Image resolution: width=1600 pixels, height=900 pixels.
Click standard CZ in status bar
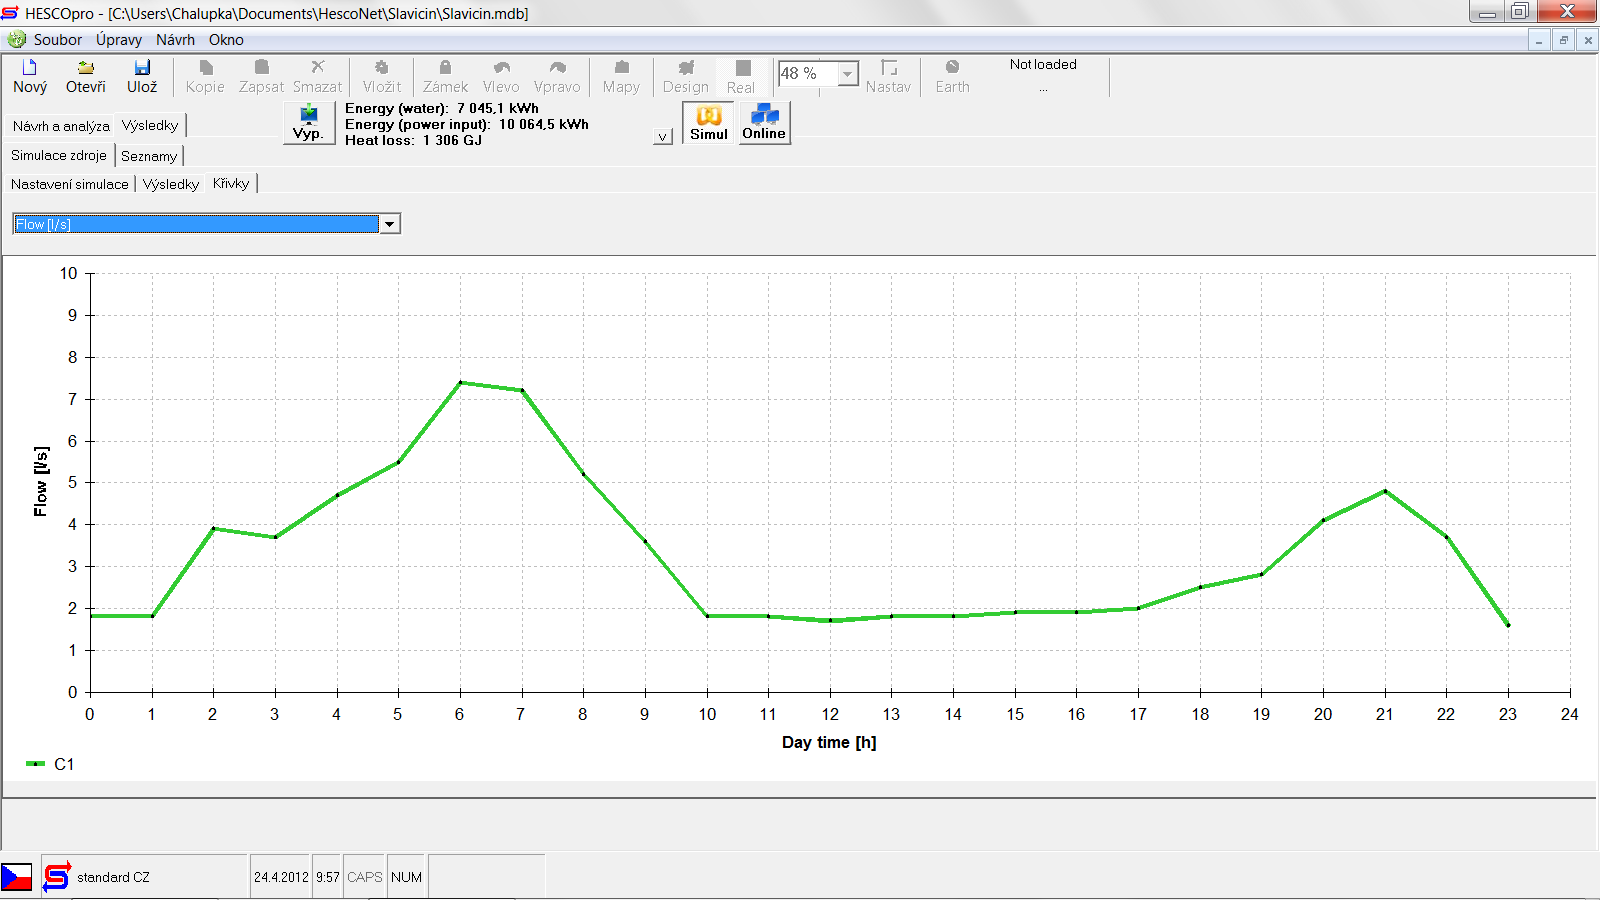pyautogui.click(x=113, y=877)
